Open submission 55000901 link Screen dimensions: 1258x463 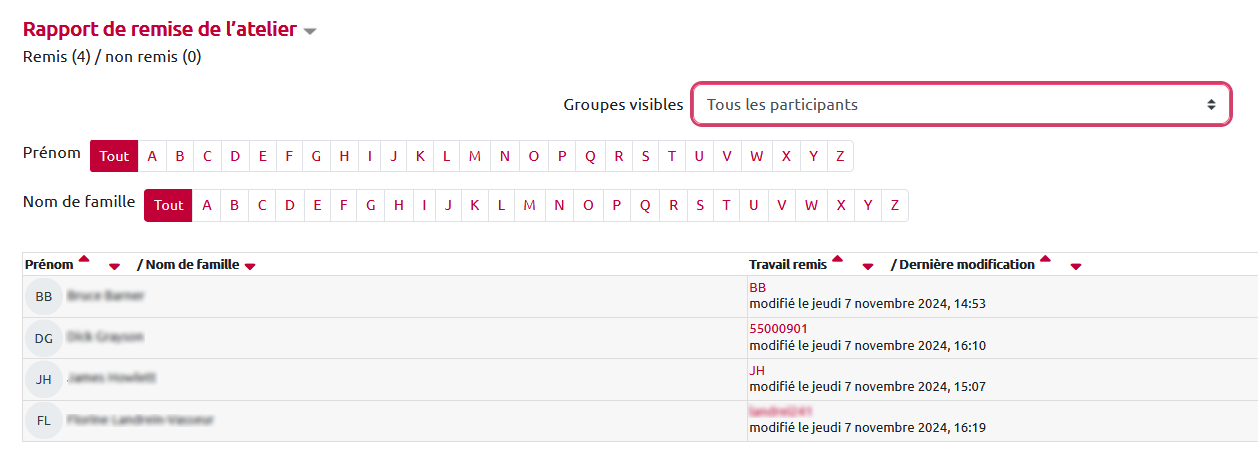(778, 329)
